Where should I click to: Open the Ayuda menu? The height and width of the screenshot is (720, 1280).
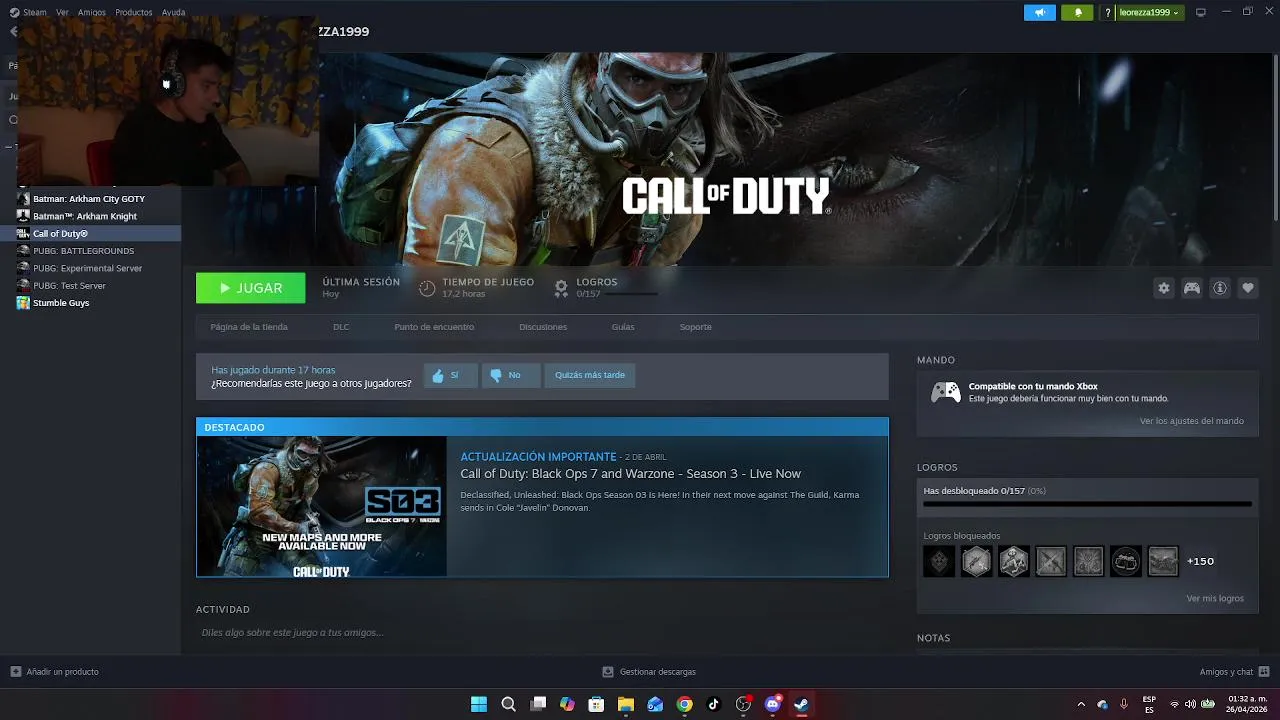point(173,12)
